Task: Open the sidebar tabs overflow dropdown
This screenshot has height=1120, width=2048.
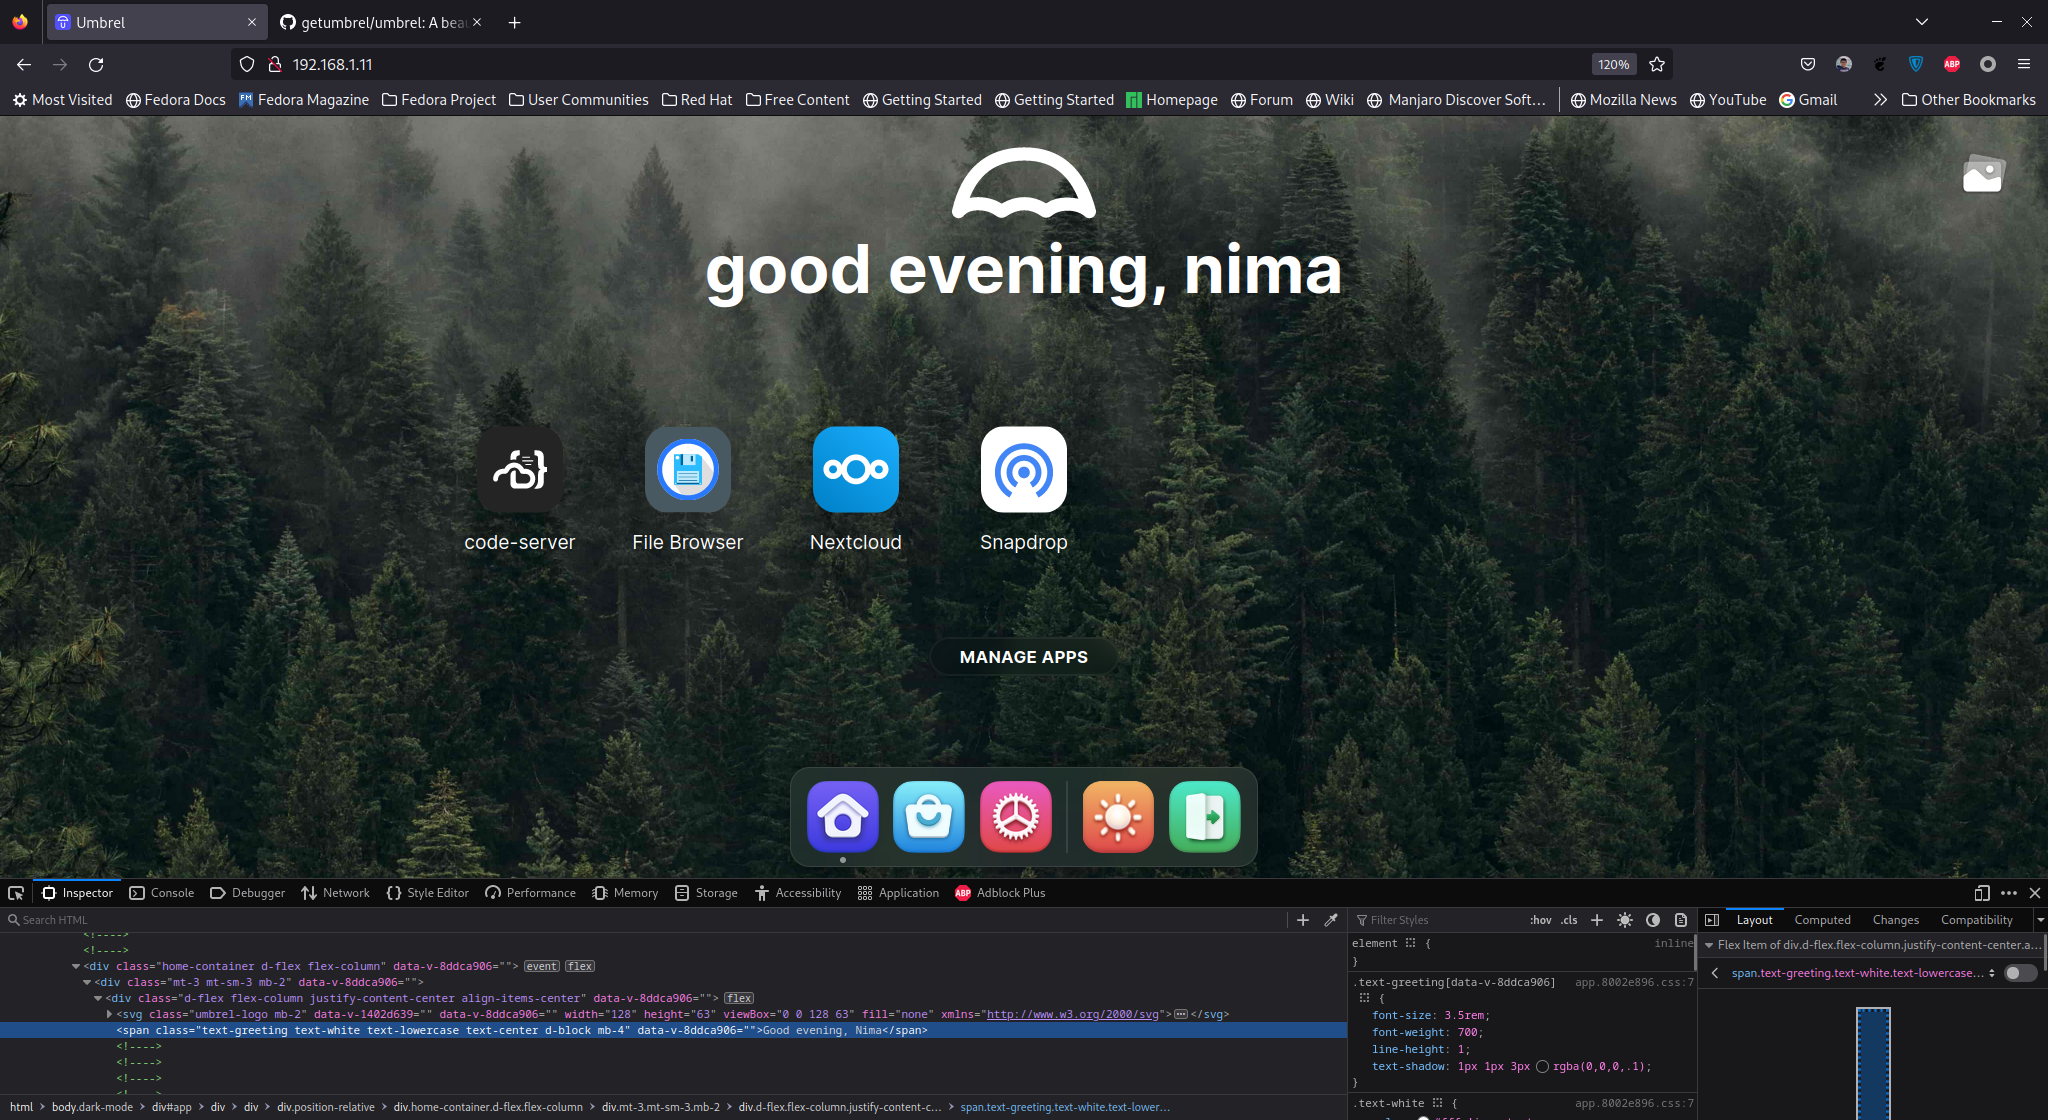Action: click(x=2040, y=920)
